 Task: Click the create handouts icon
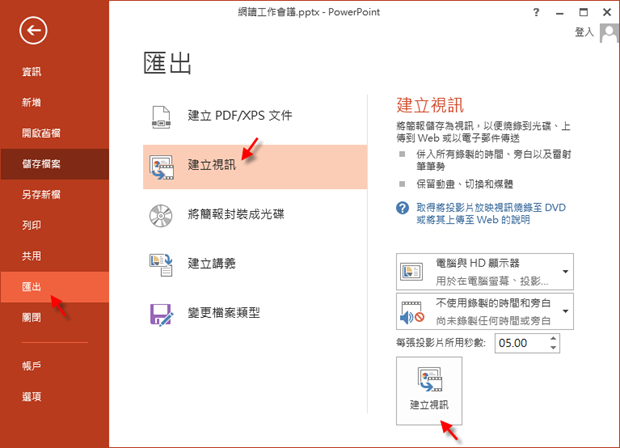(x=161, y=265)
